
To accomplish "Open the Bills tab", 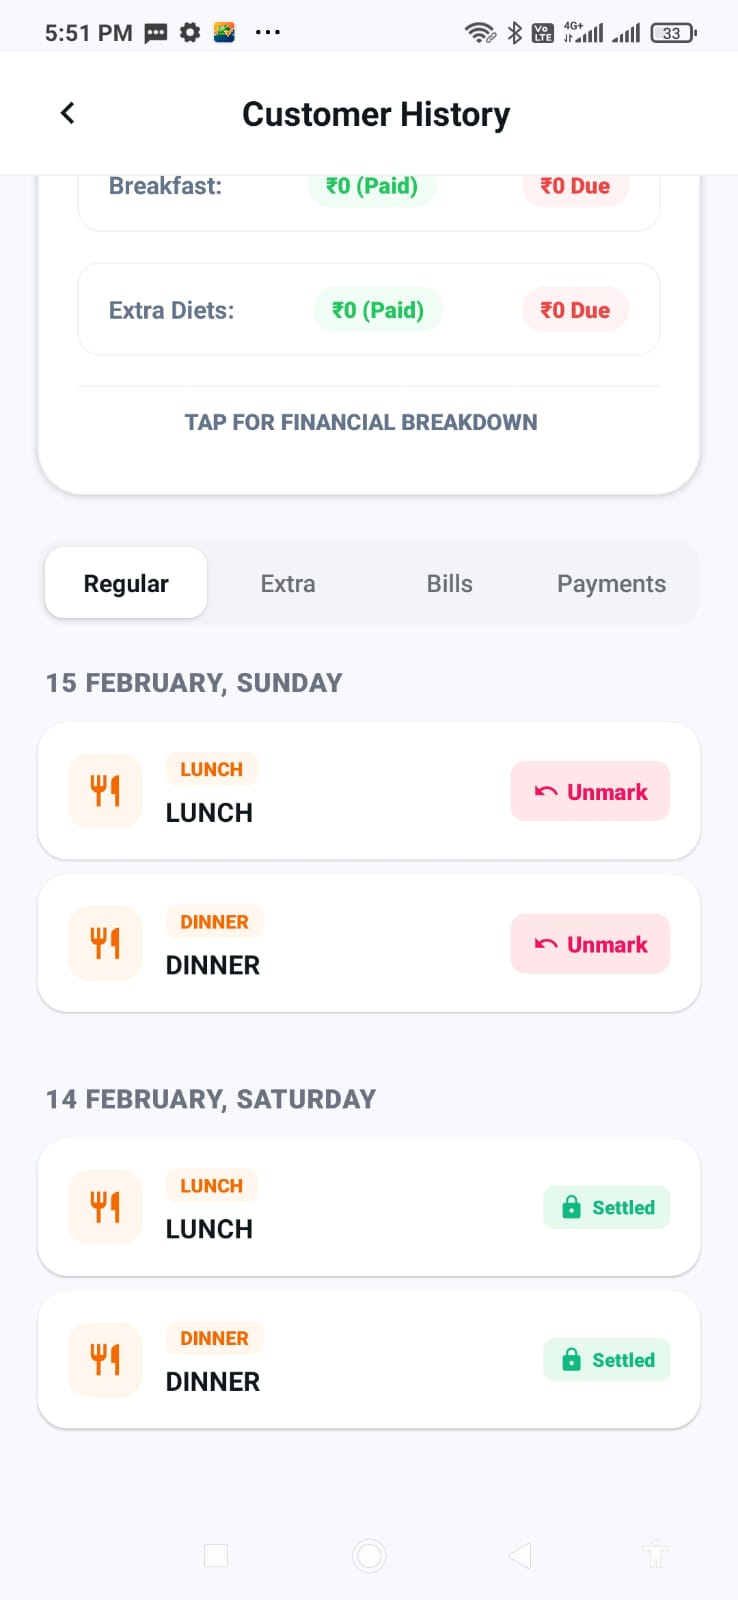I will coord(449,584).
